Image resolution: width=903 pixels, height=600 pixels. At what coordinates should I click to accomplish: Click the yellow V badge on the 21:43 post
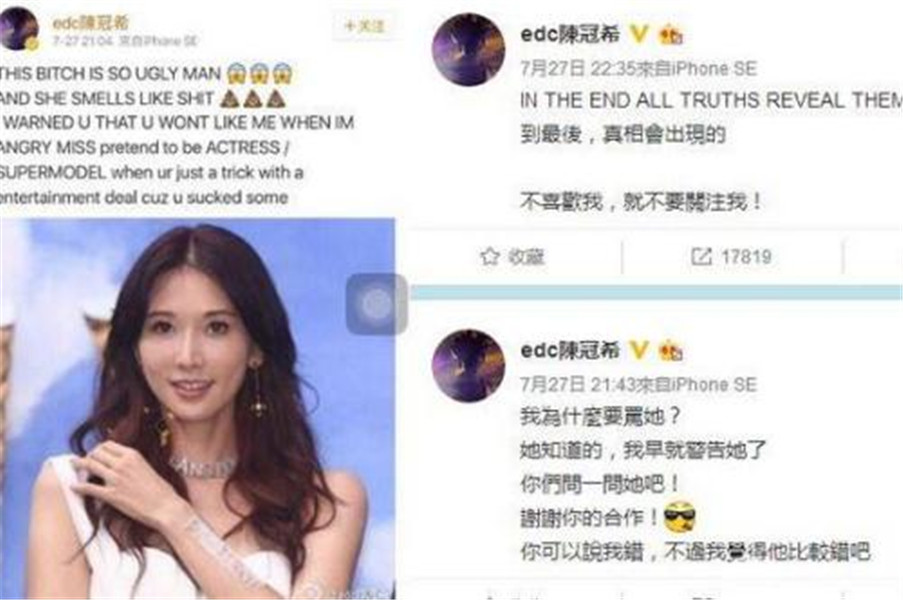point(638,350)
